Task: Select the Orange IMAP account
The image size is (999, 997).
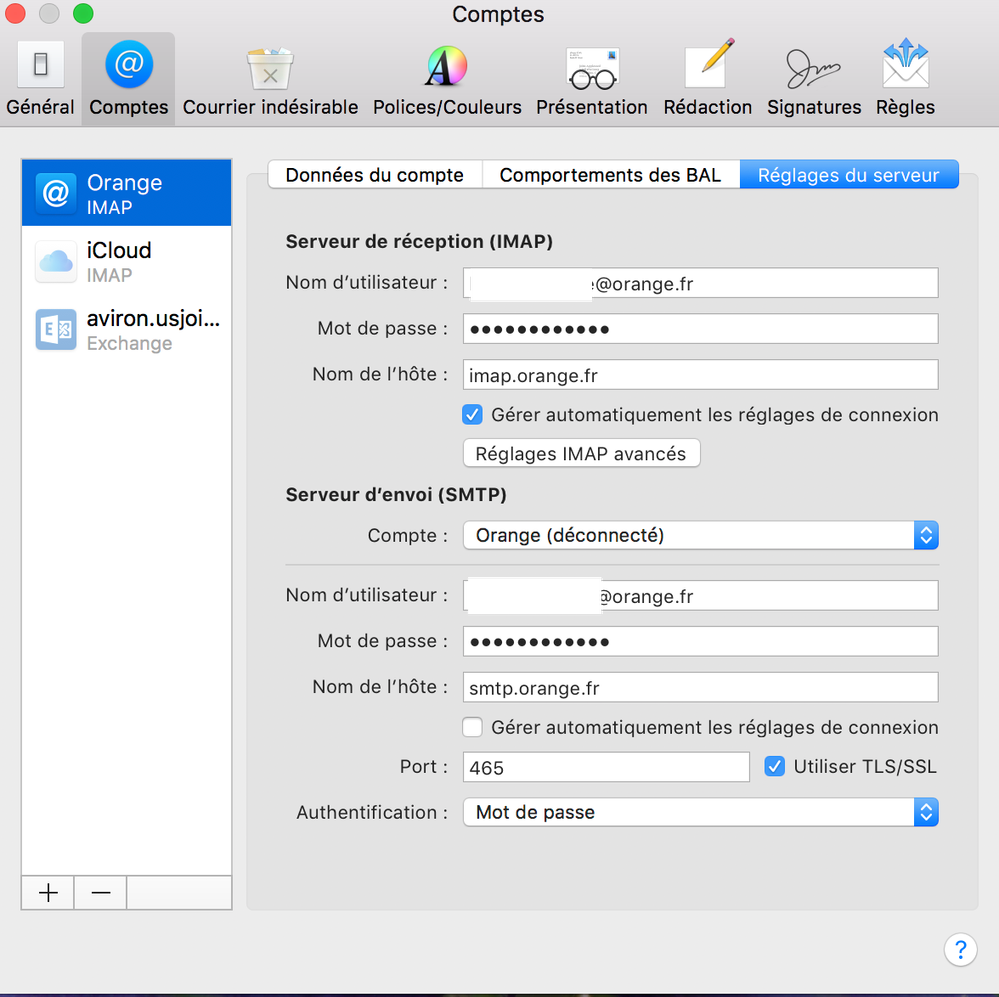Action: tap(126, 193)
